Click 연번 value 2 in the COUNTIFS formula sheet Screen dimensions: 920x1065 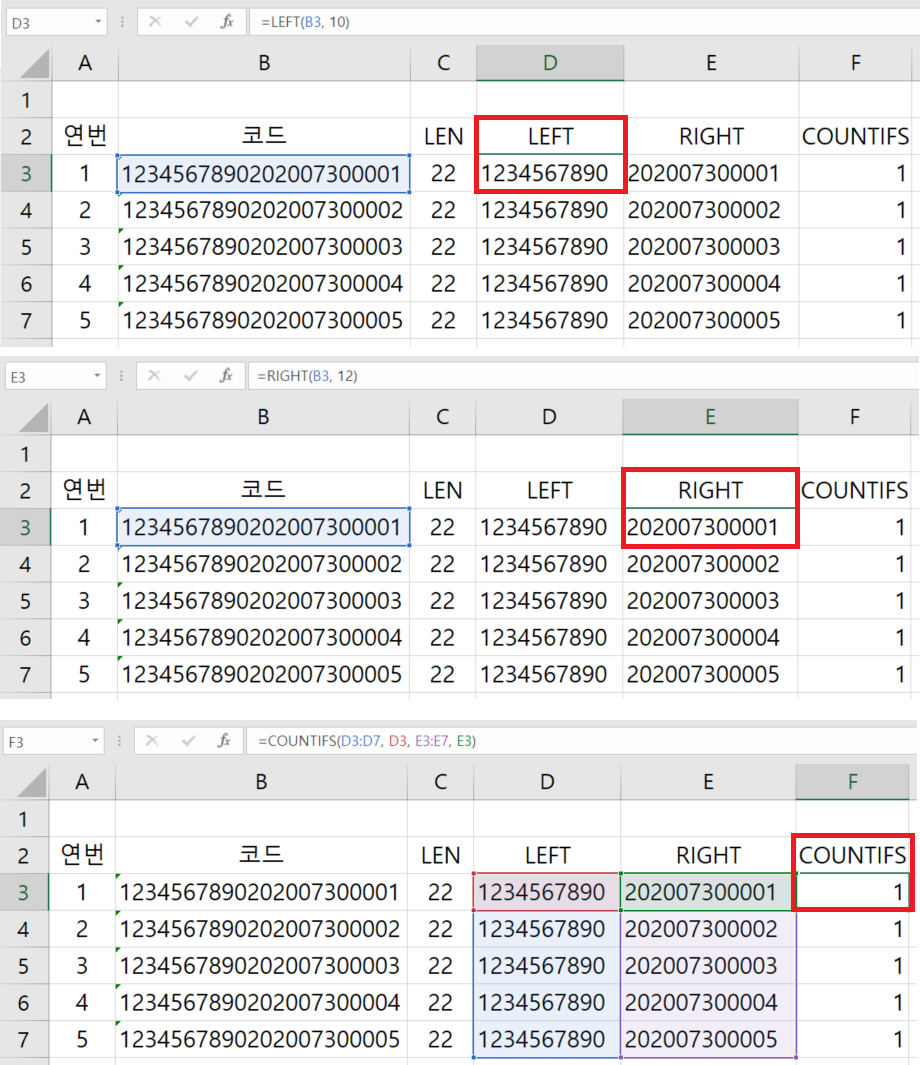pos(82,928)
